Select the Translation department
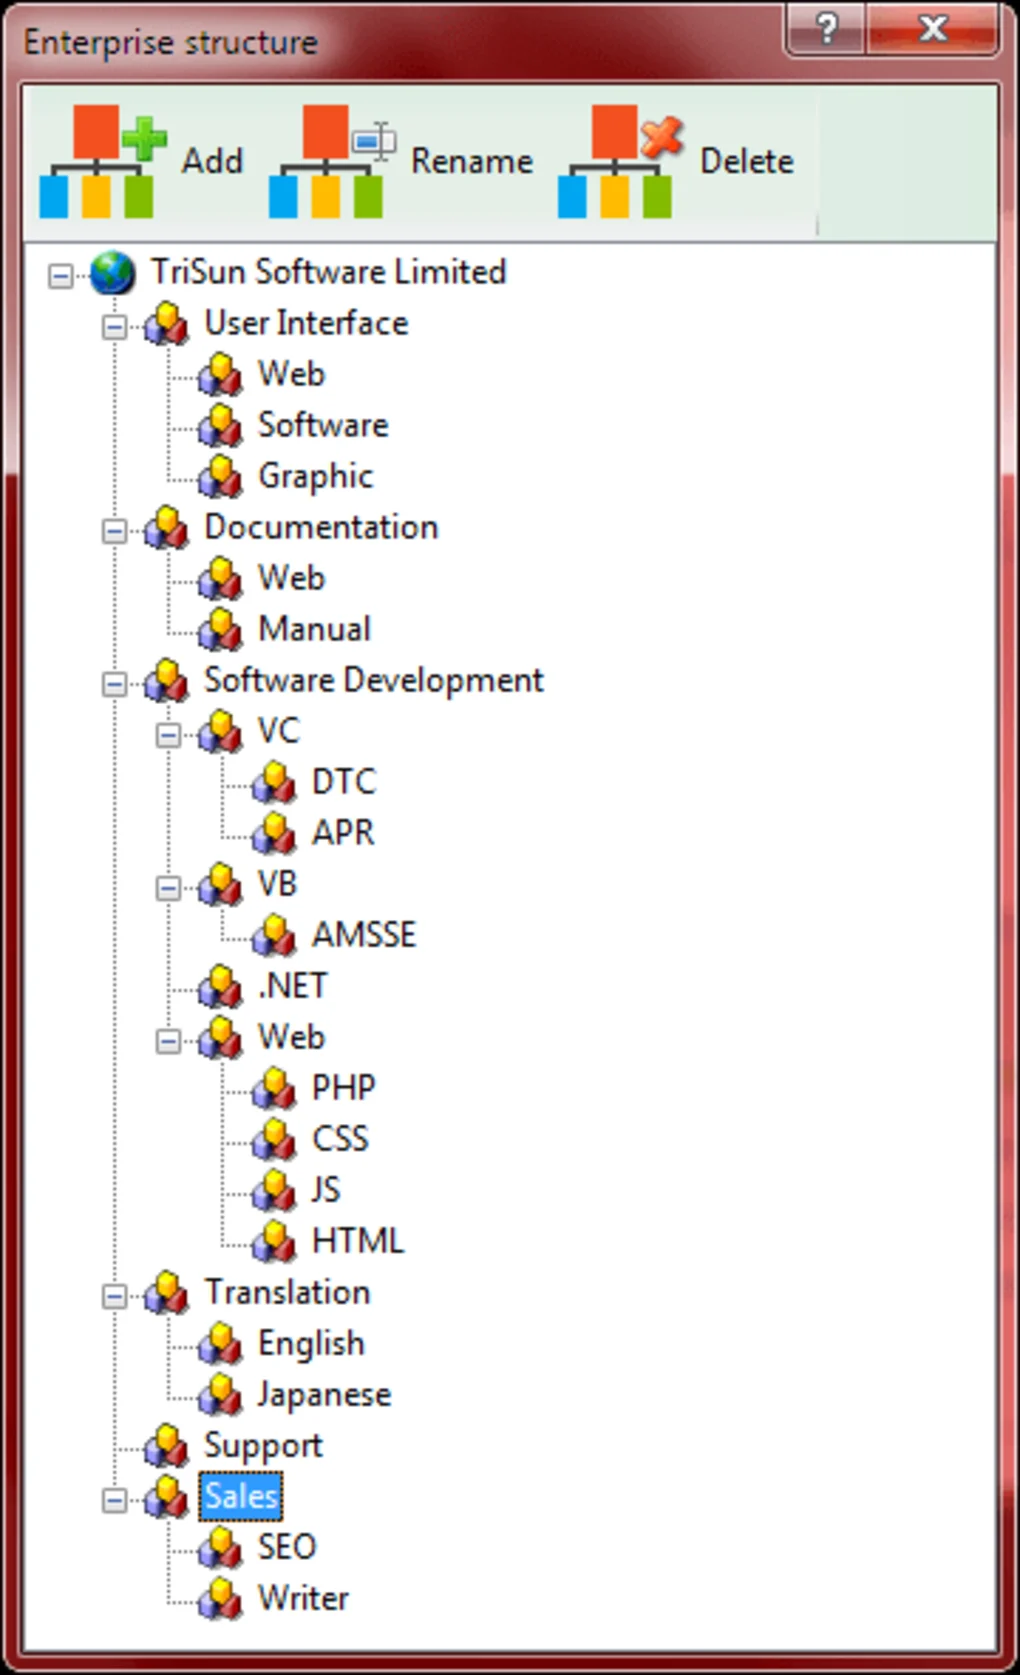The height and width of the screenshot is (1675, 1020). click(x=287, y=1292)
